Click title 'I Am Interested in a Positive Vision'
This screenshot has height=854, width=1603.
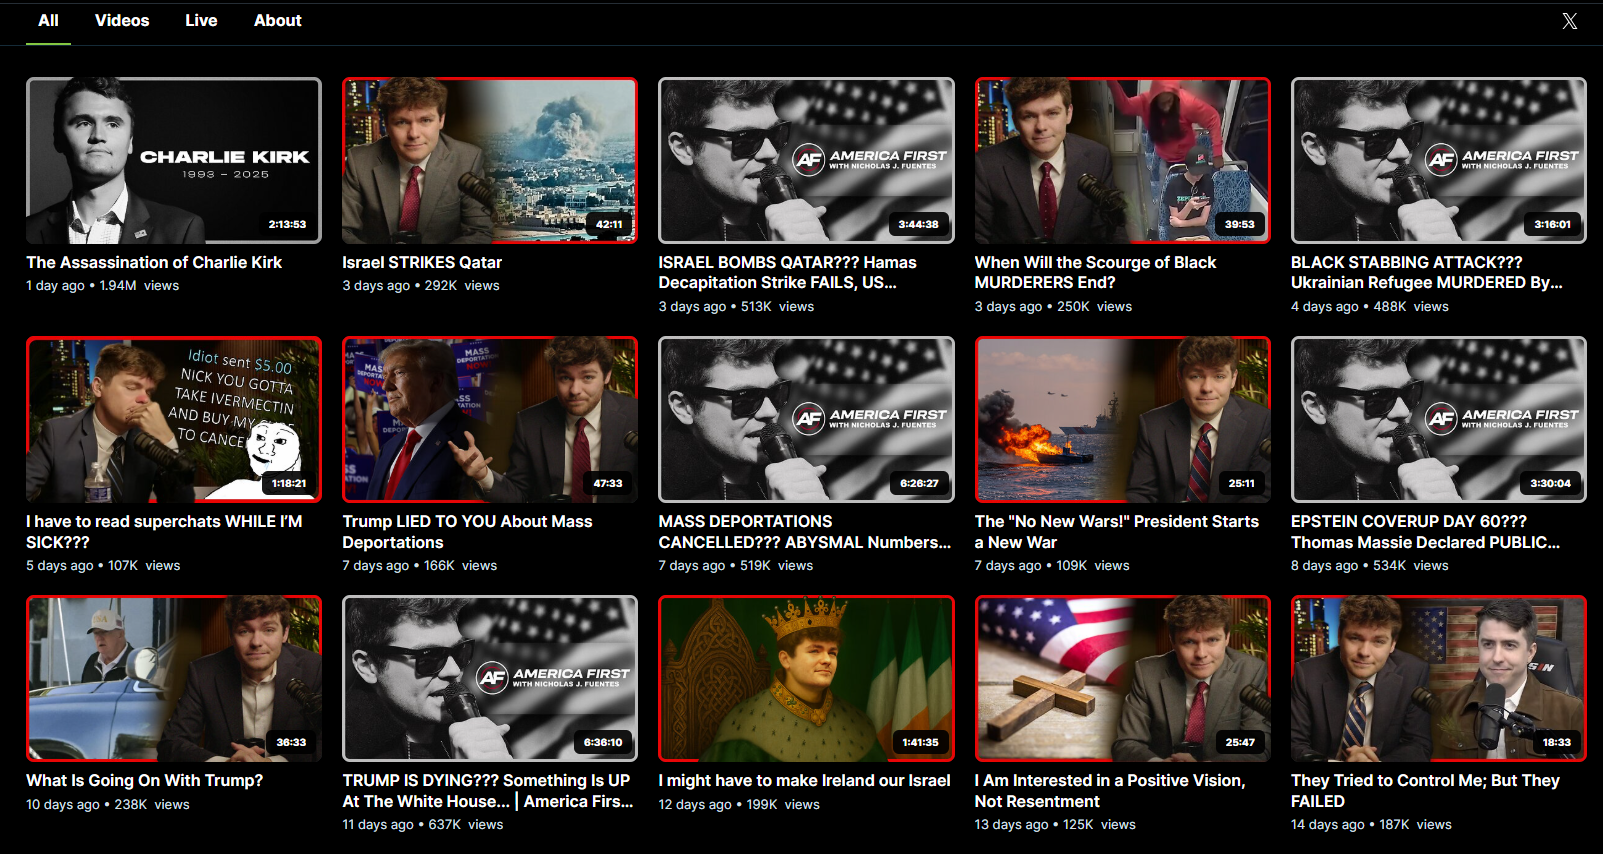[1110, 790]
